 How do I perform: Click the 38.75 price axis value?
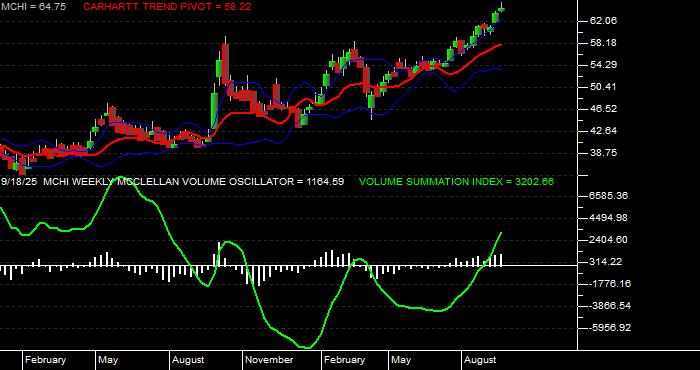[x=604, y=153]
